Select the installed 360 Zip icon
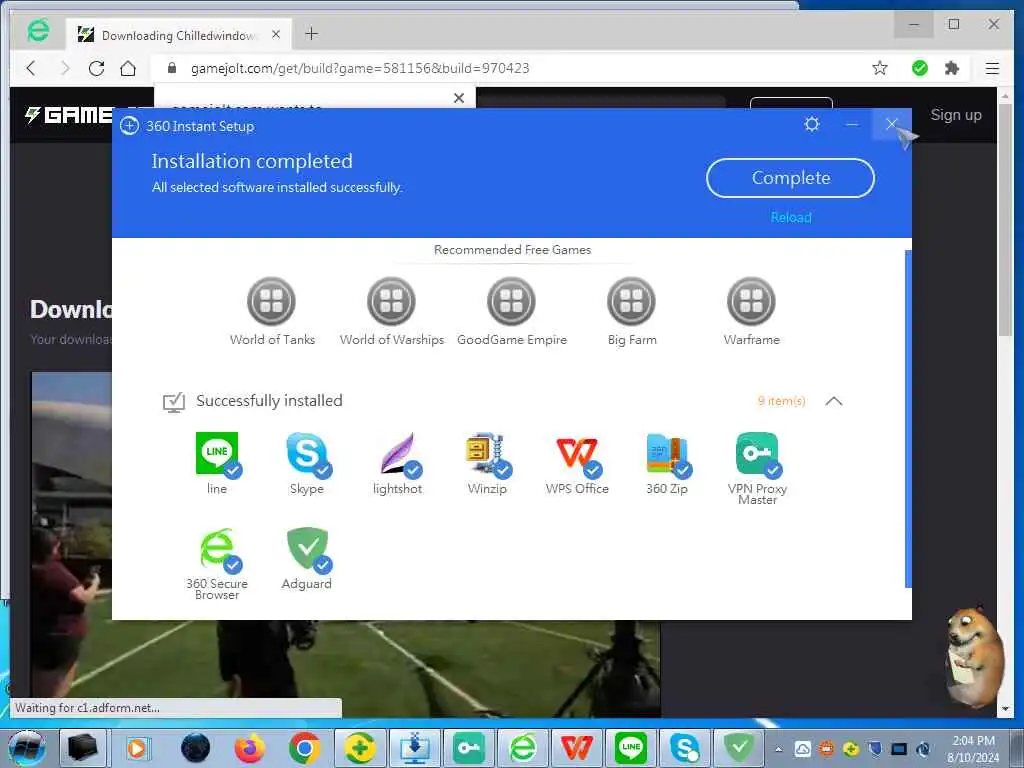The height and width of the screenshot is (768, 1024). pyautogui.click(x=667, y=454)
